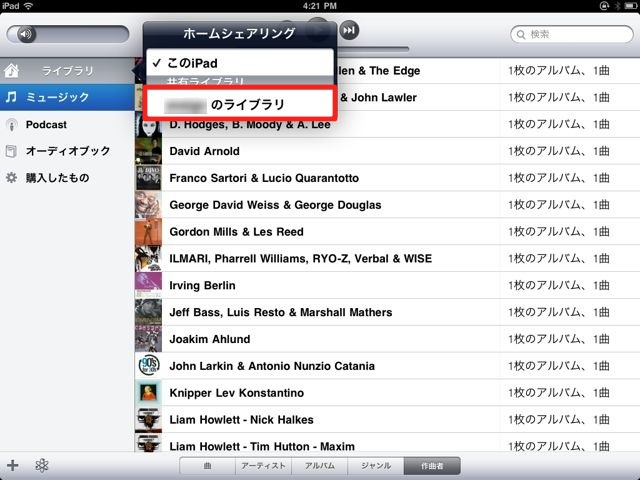
Task: Click the plus add playlist icon
Action: pyautogui.click(x=12, y=465)
